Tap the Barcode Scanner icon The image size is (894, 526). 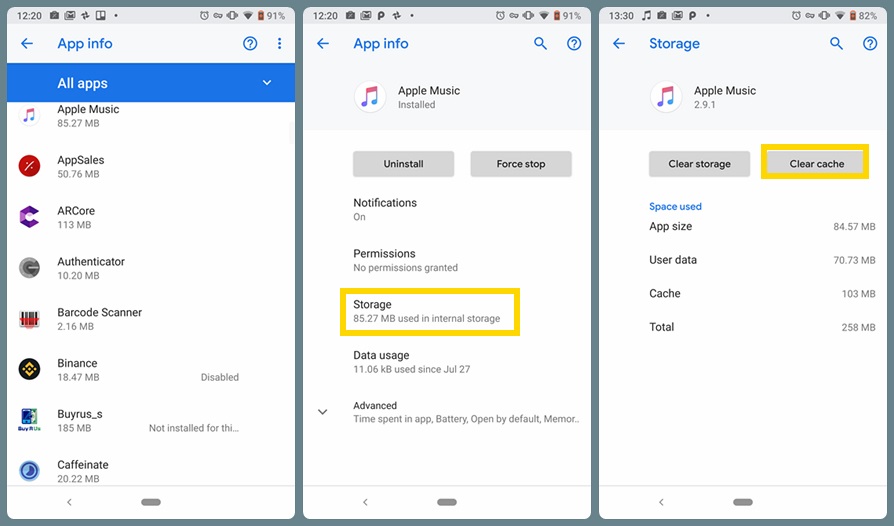(29, 319)
